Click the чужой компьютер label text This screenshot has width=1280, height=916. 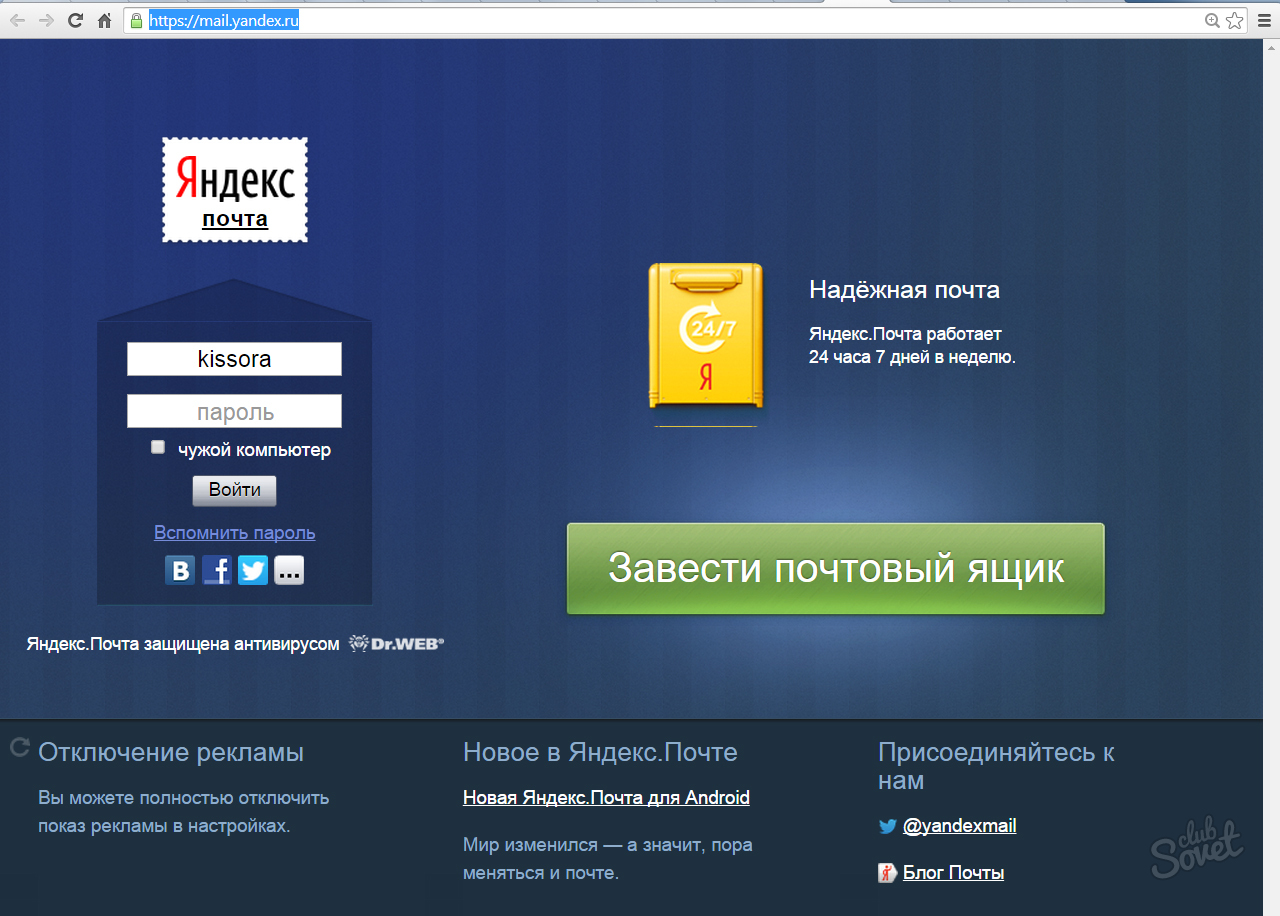(254, 450)
